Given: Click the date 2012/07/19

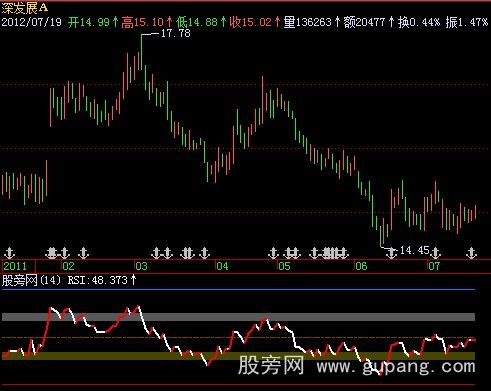Looking at the screenshot, I should pos(32,22).
